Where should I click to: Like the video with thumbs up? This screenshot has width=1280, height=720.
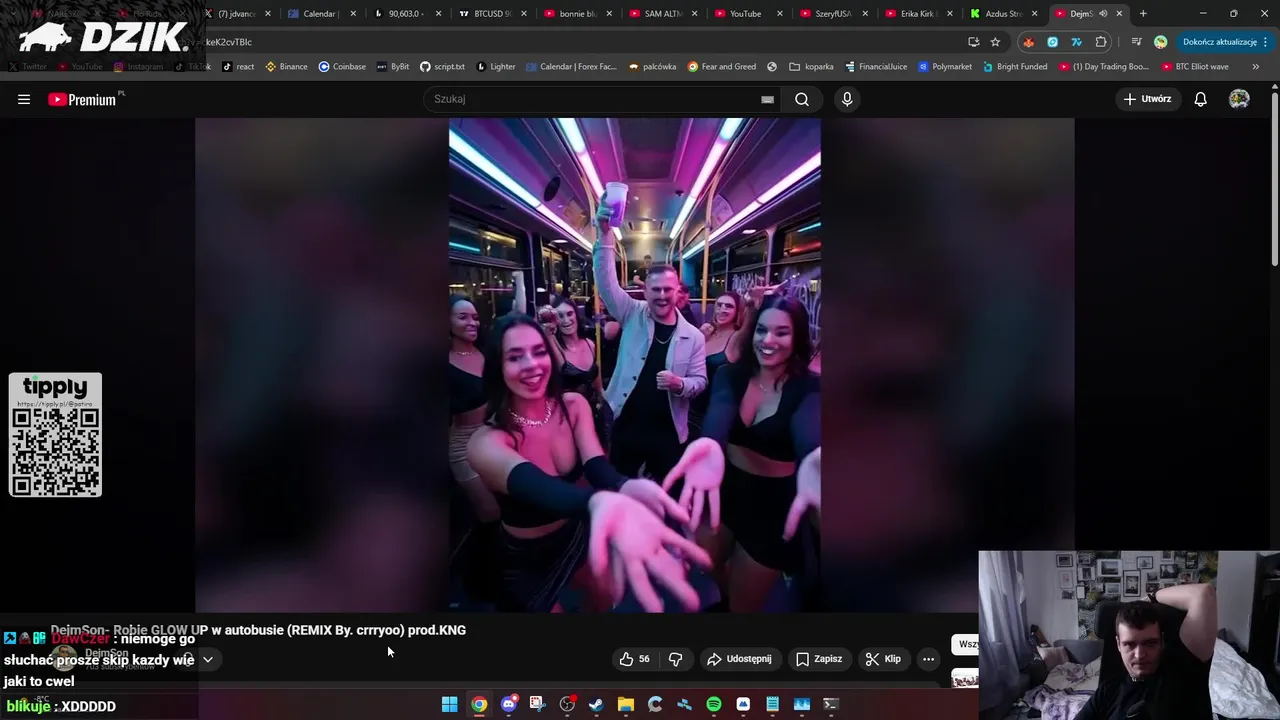(634, 659)
